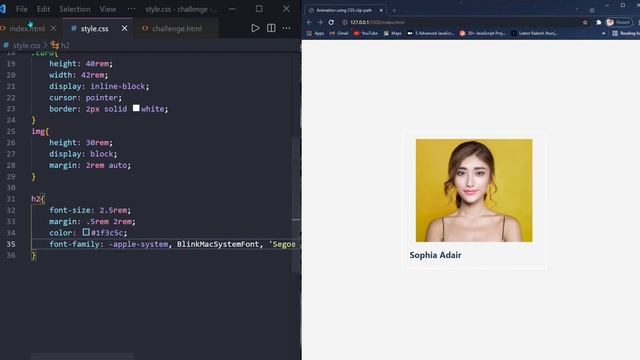Click the 'width: 42rem' line
The height and width of the screenshot is (360, 640).
point(78,75)
